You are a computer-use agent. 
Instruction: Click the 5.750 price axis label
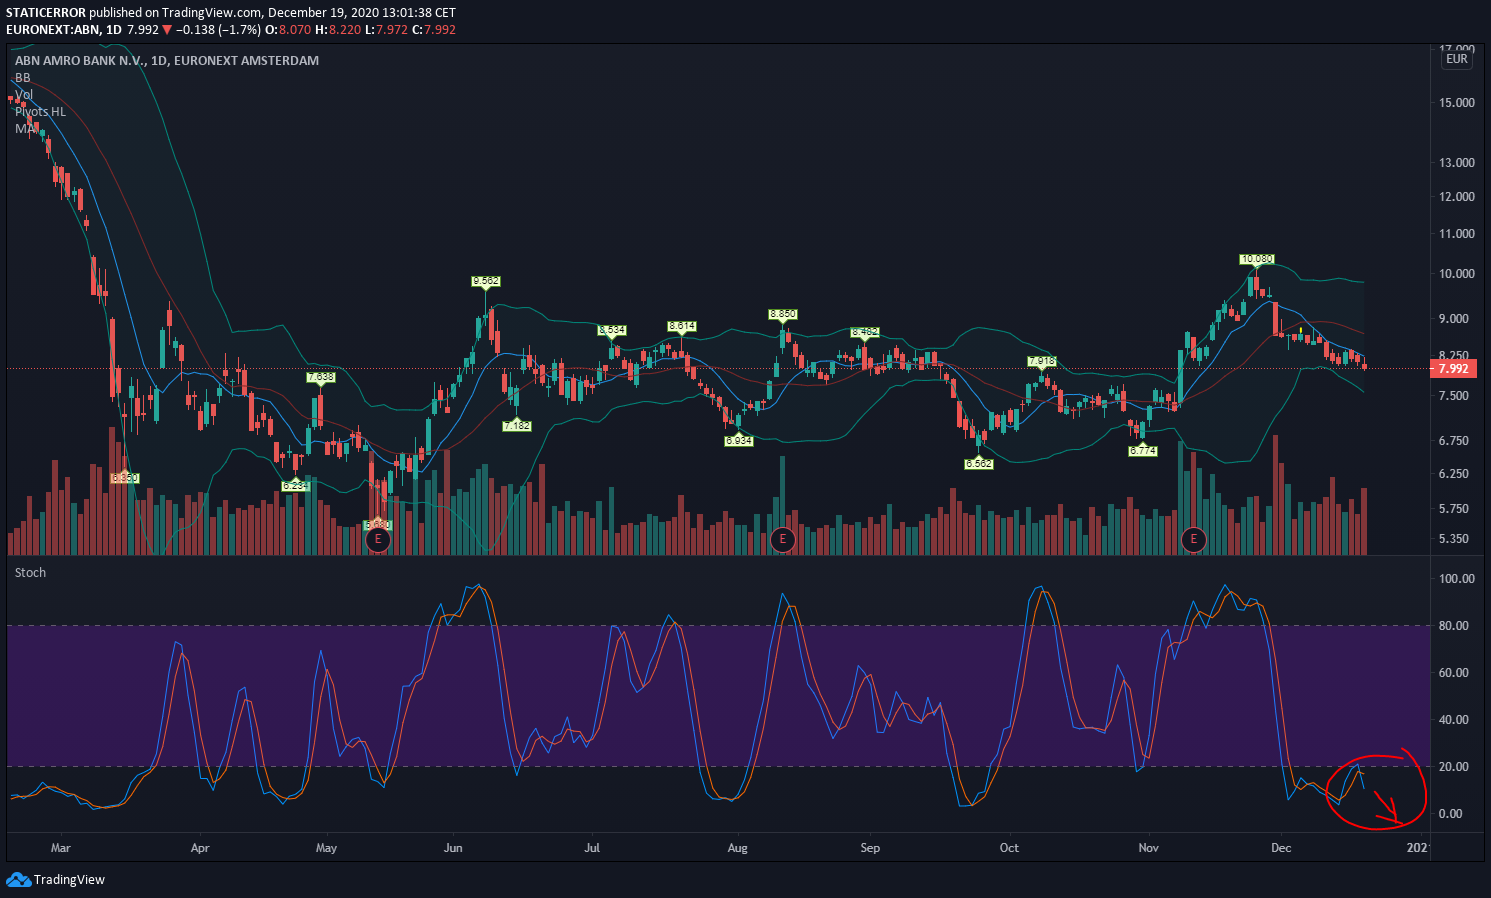pos(1453,509)
